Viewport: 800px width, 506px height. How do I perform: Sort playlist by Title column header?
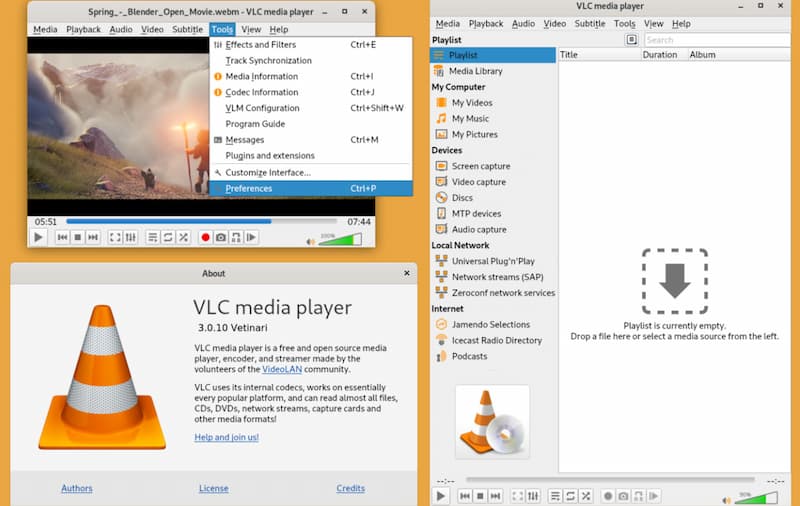click(x=599, y=55)
